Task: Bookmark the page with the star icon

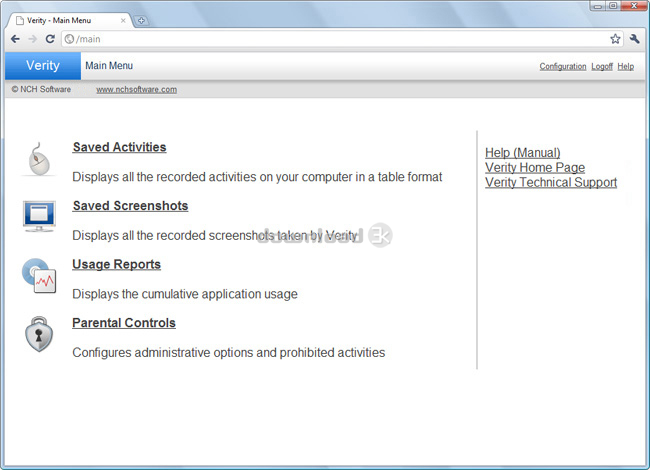Action: (x=615, y=39)
